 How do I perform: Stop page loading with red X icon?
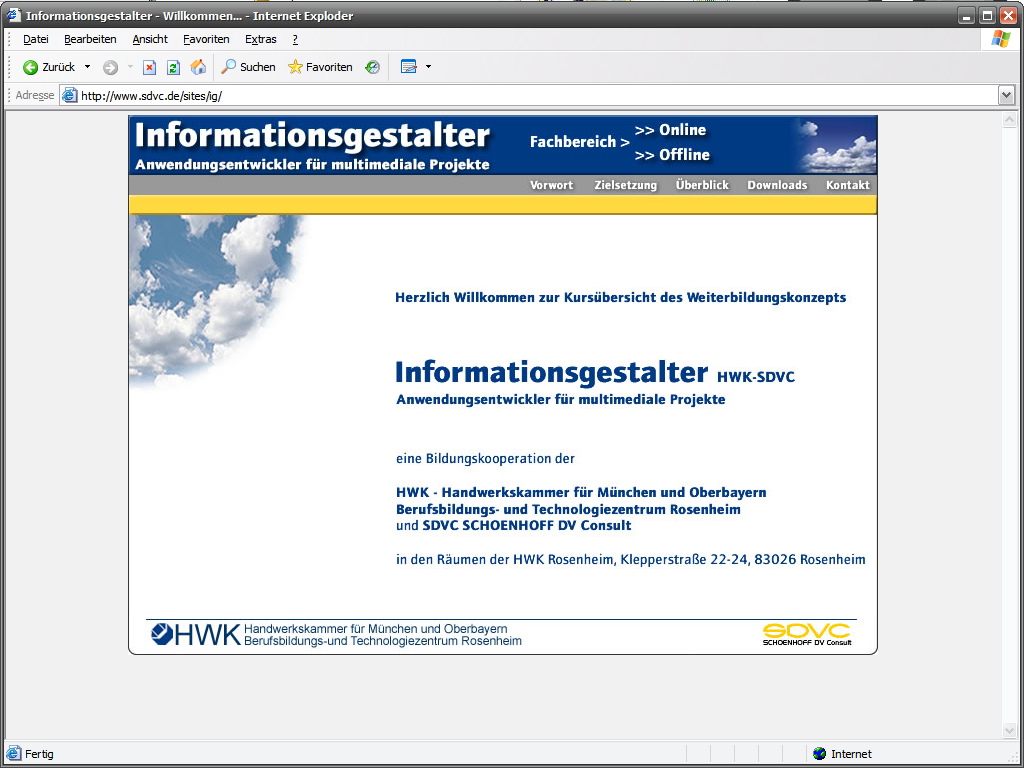(x=150, y=67)
